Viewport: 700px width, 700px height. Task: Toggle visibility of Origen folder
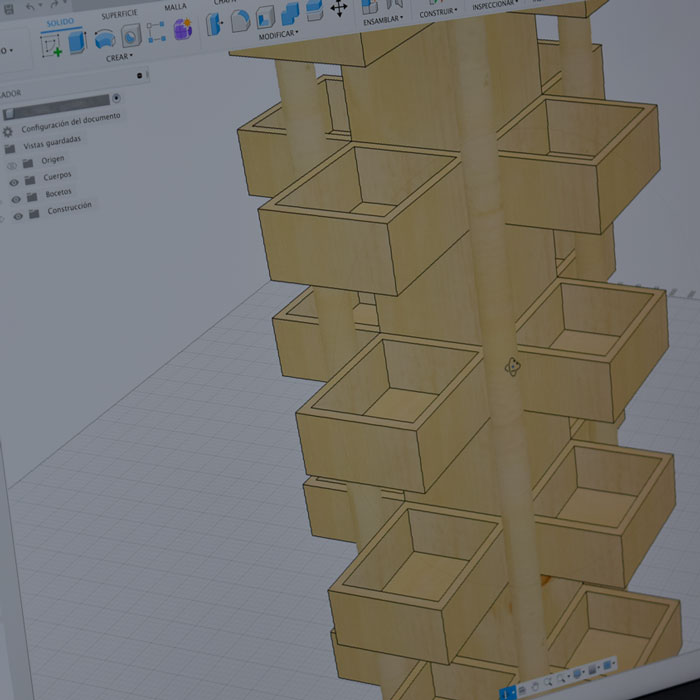pos(12,166)
